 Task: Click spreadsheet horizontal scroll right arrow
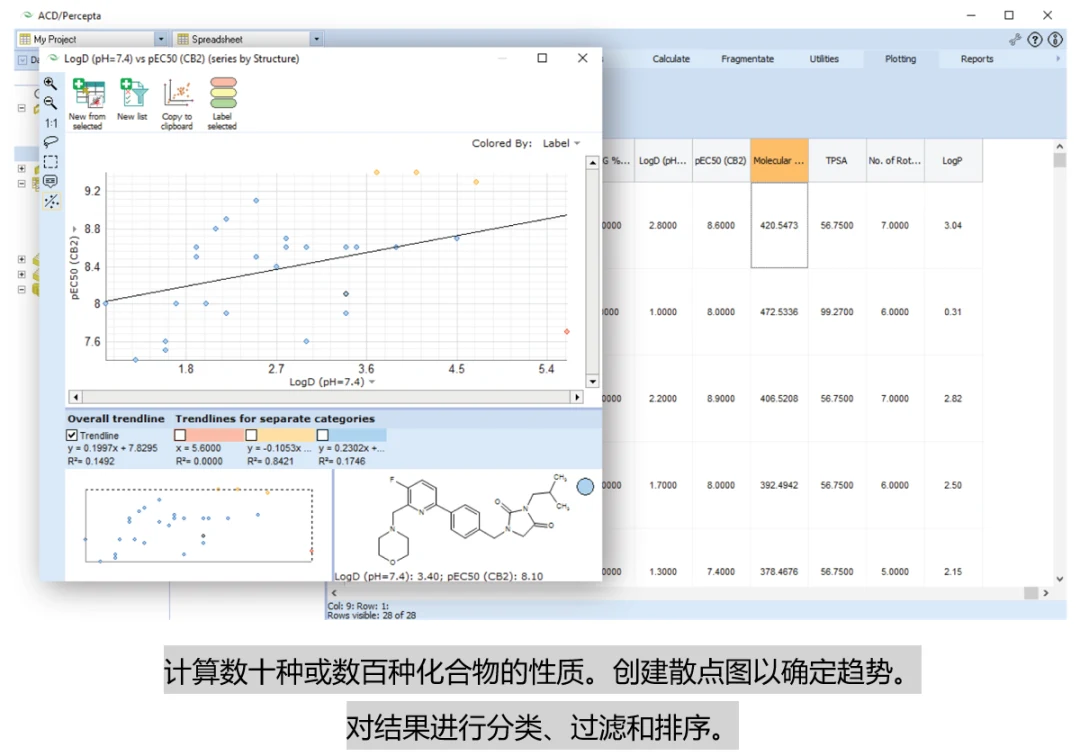point(1046,593)
